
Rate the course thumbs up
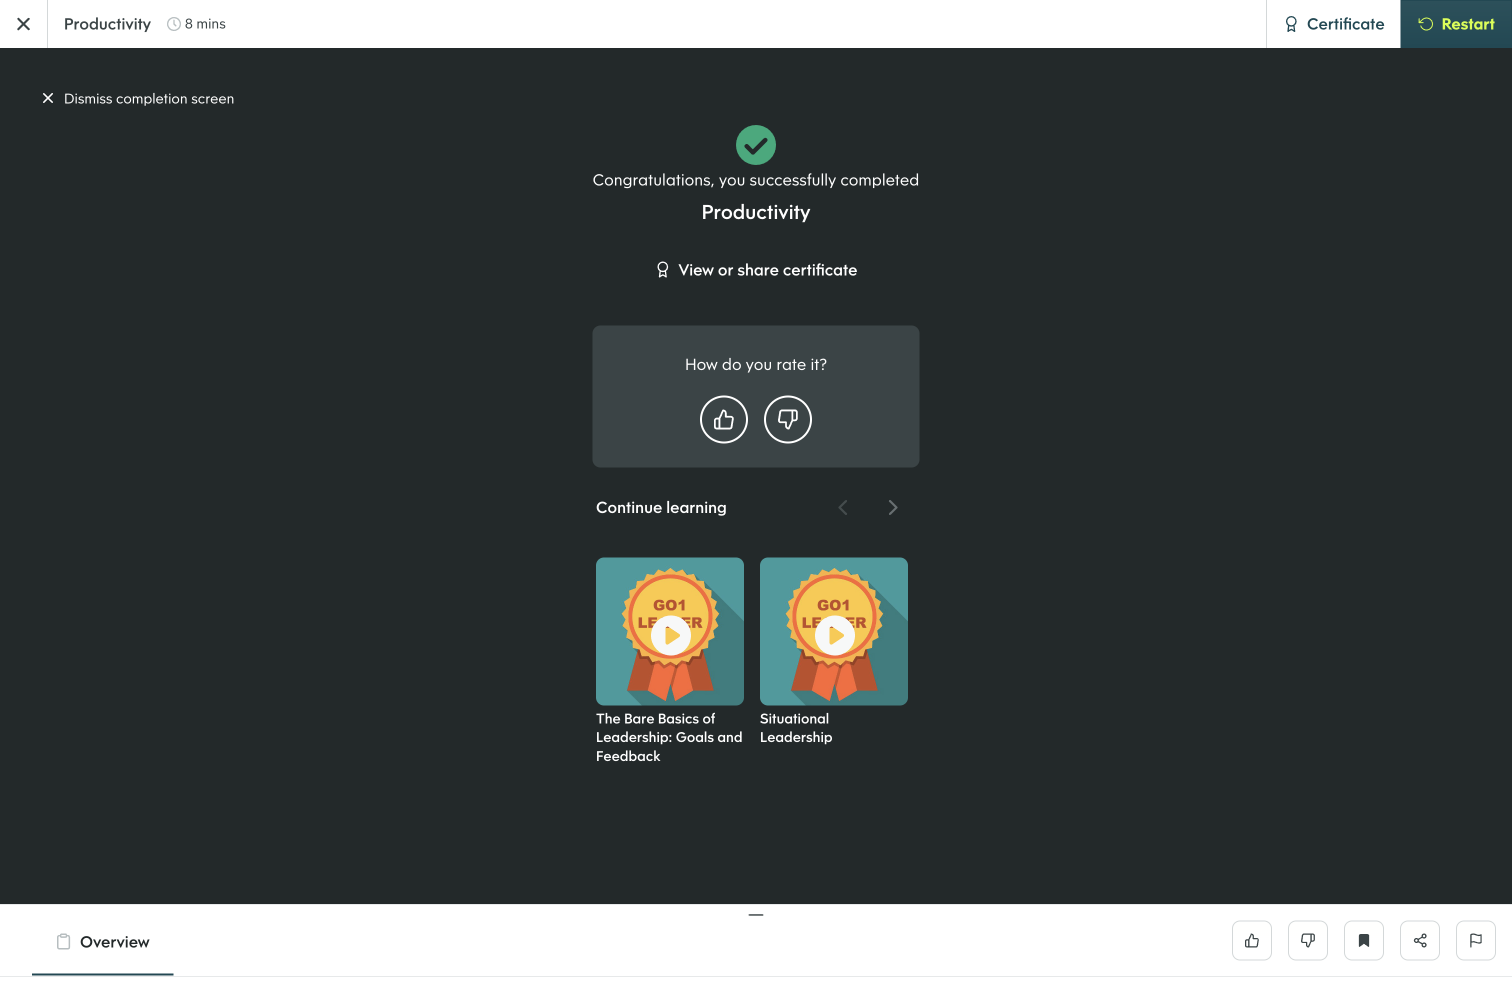(723, 419)
